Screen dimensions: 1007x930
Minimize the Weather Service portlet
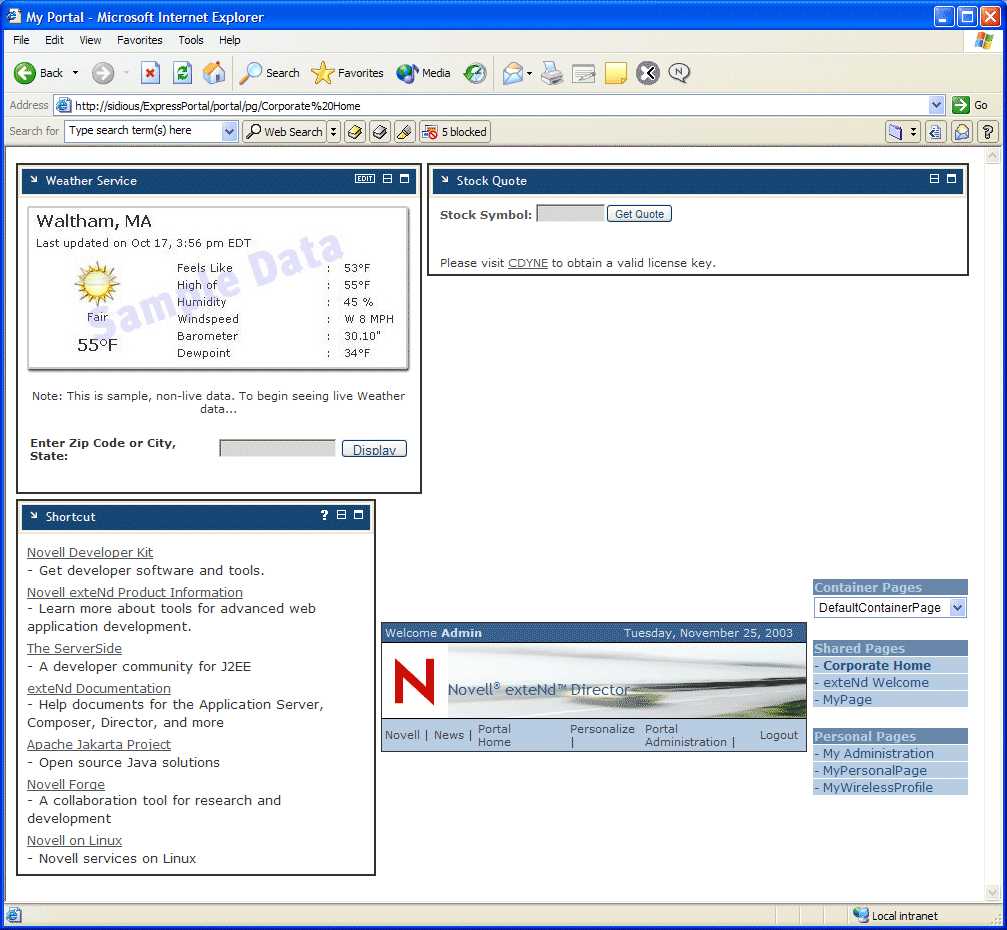click(387, 179)
